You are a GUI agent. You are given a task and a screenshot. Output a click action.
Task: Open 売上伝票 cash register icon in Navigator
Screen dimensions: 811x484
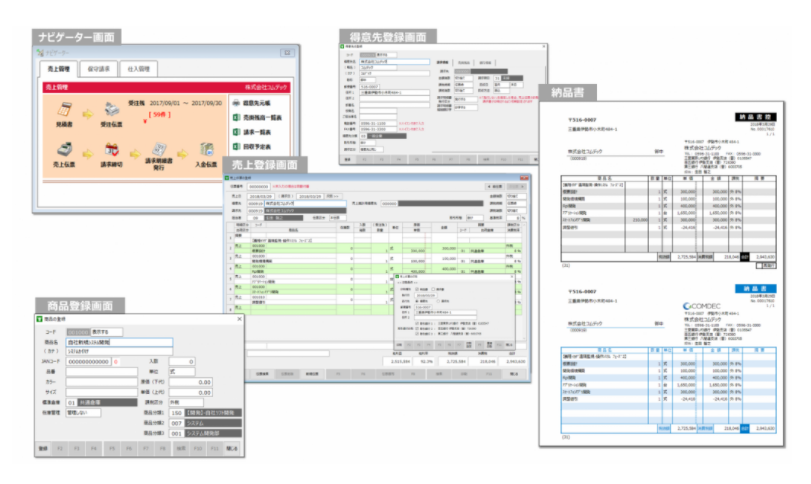tap(64, 150)
